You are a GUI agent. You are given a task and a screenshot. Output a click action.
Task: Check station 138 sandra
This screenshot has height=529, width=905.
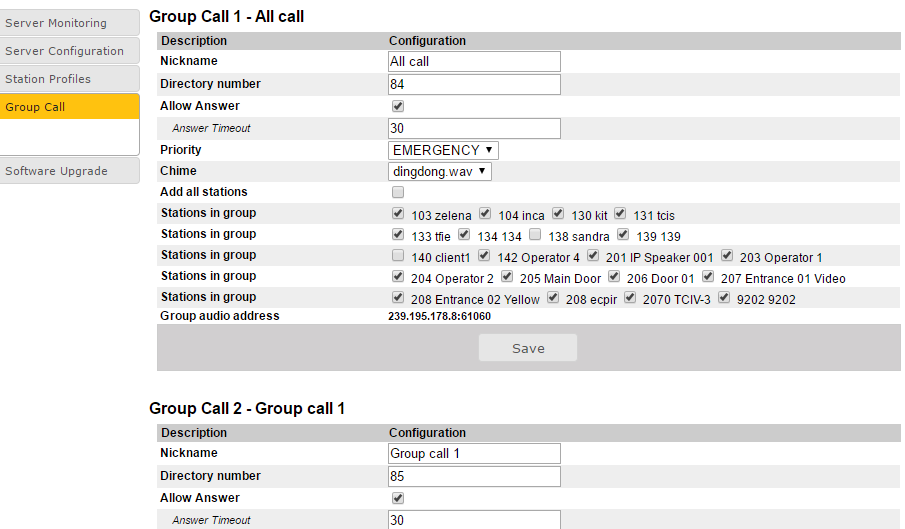536,235
